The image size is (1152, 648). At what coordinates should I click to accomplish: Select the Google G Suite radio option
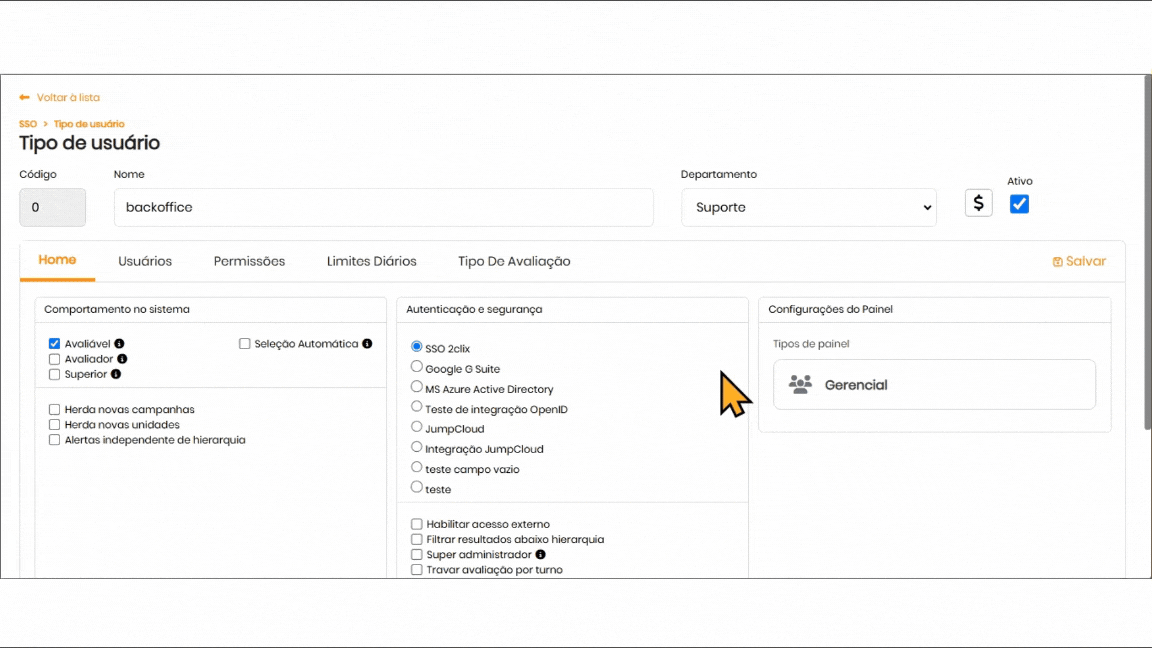417,367
